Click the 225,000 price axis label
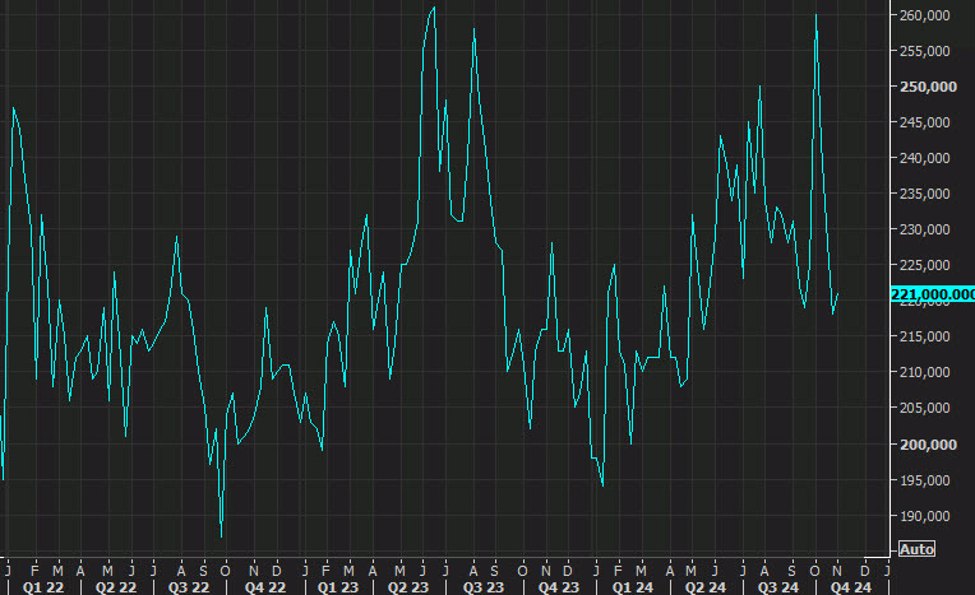Image resolution: width=975 pixels, height=595 pixels. click(x=923, y=265)
